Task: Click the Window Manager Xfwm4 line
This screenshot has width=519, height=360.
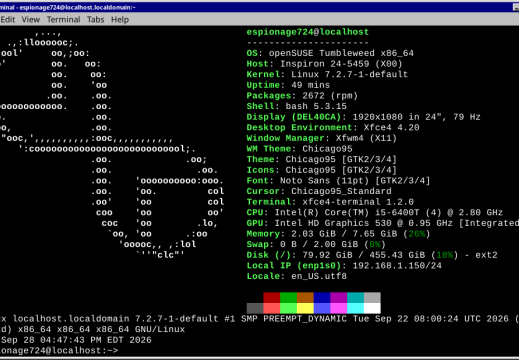Action: coord(322,138)
